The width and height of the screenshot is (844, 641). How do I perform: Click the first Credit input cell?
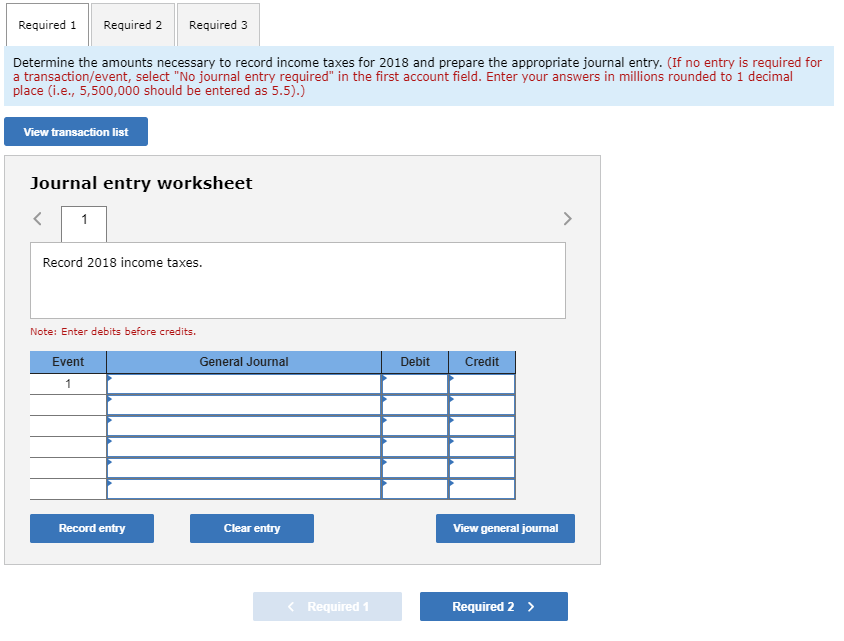point(482,382)
